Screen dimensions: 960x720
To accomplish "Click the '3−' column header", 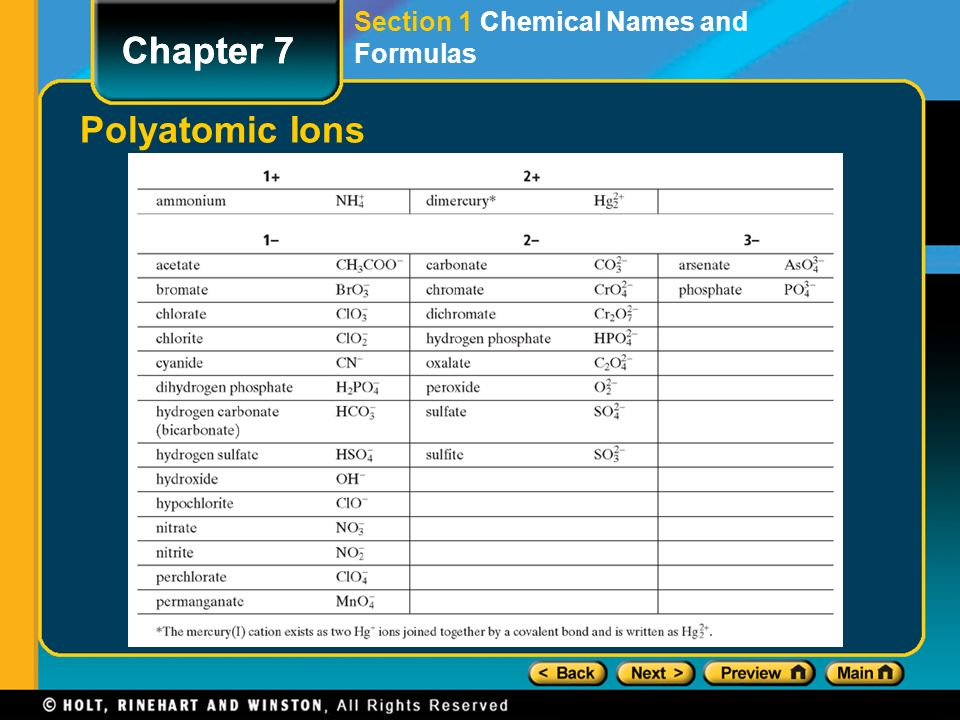I will click(751, 241).
